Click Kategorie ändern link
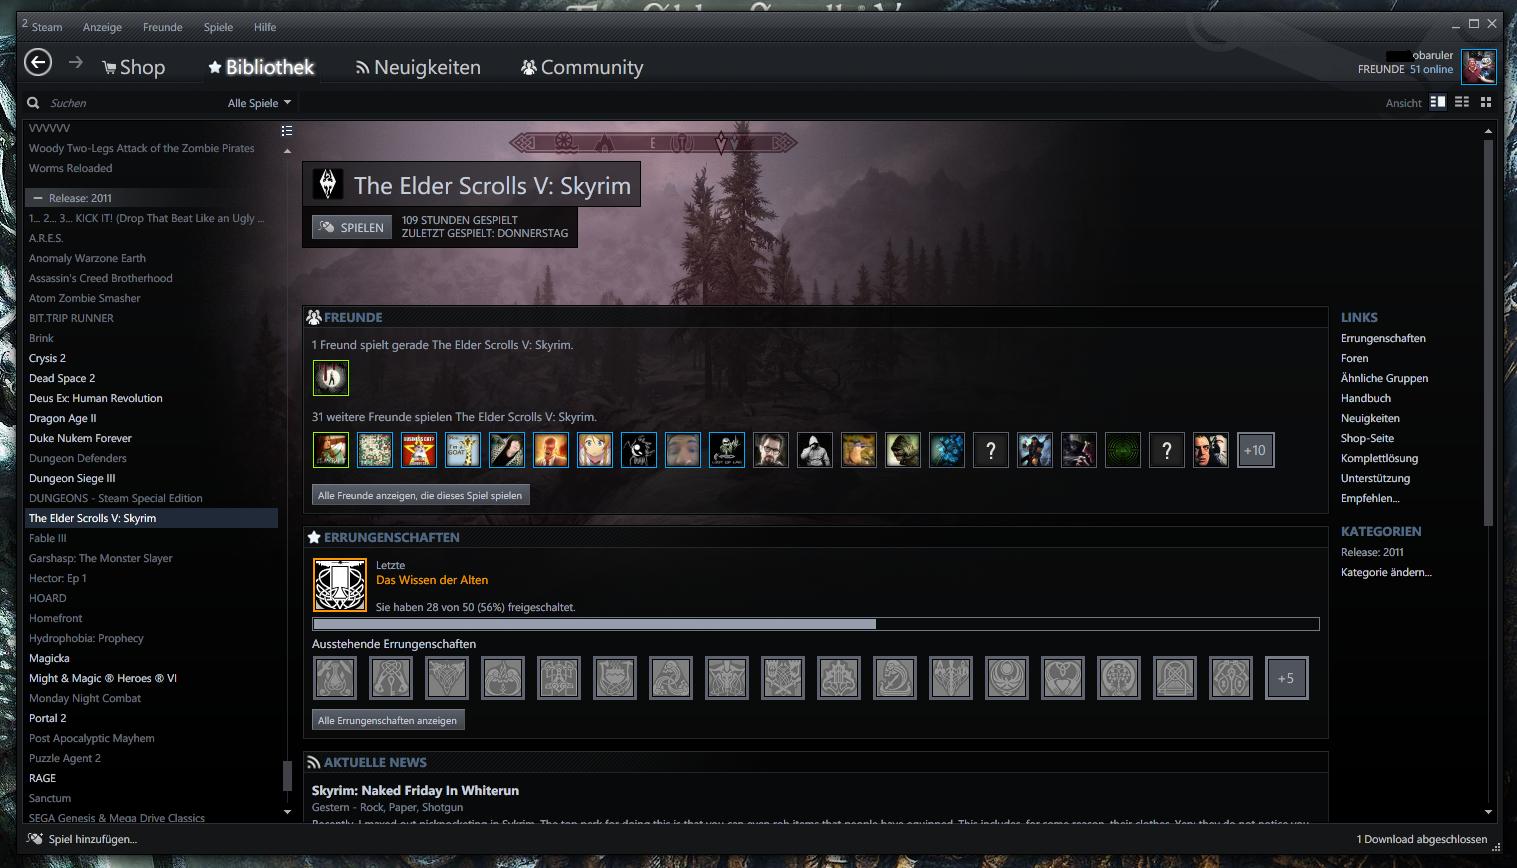Image resolution: width=1517 pixels, height=868 pixels. (x=1386, y=572)
